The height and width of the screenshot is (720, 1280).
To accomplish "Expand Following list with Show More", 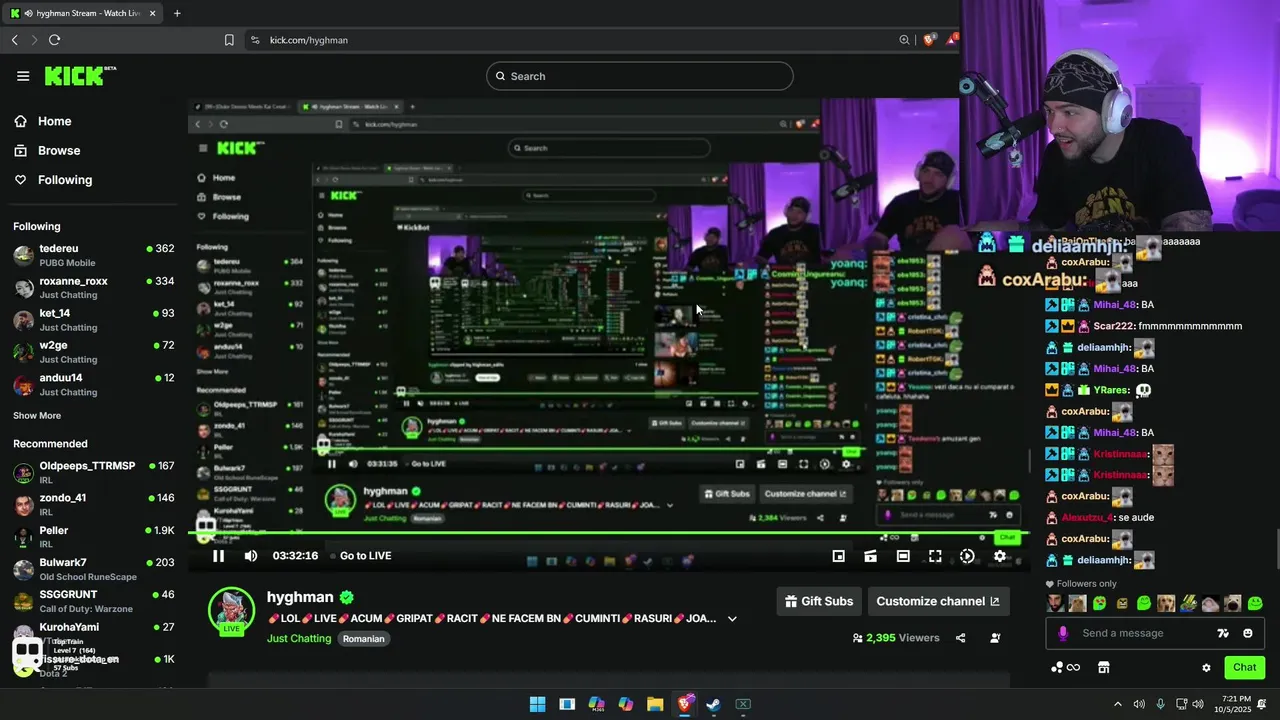I will coord(37,415).
